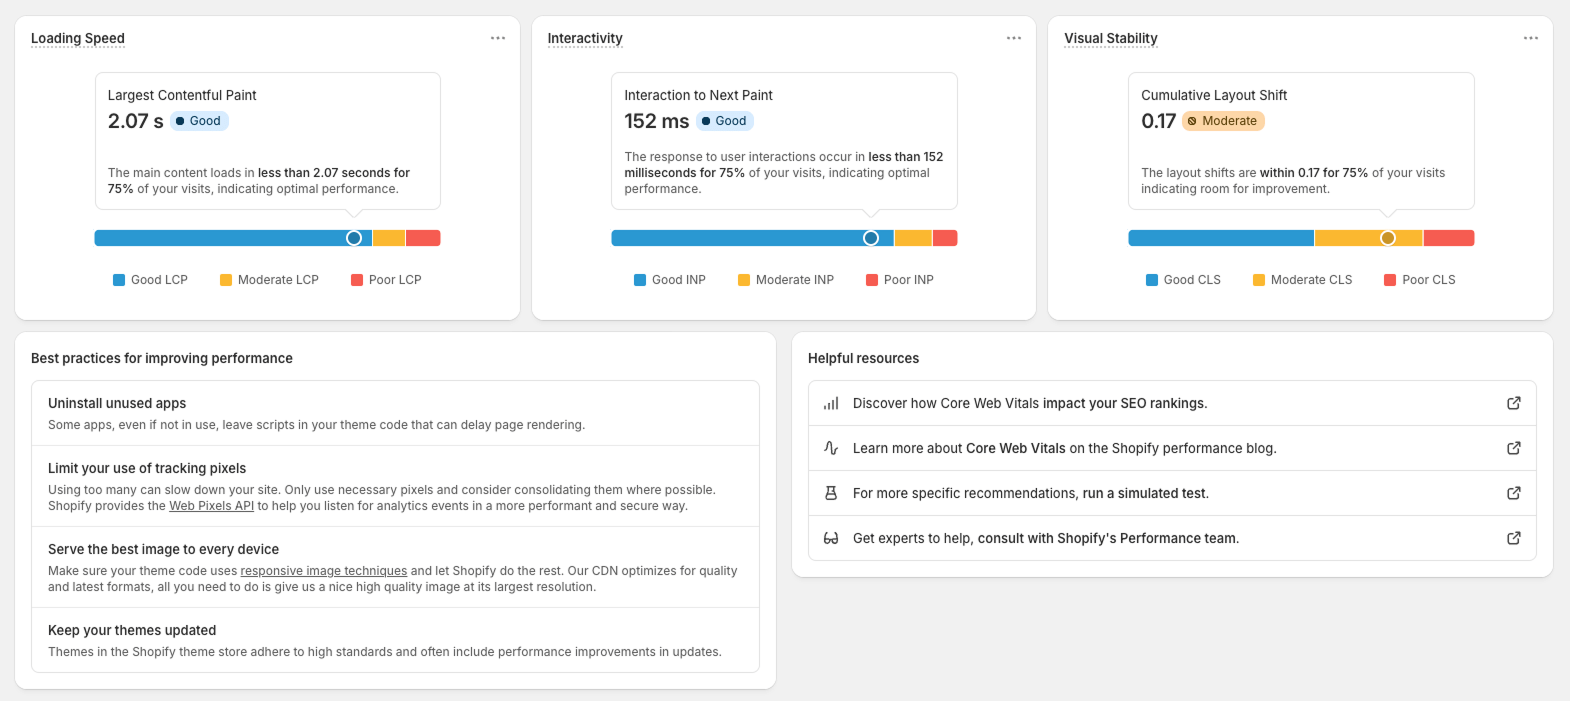Click the red Poor CLS legend square
Image resolution: width=1570 pixels, height=701 pixels.
point(1390,280)
